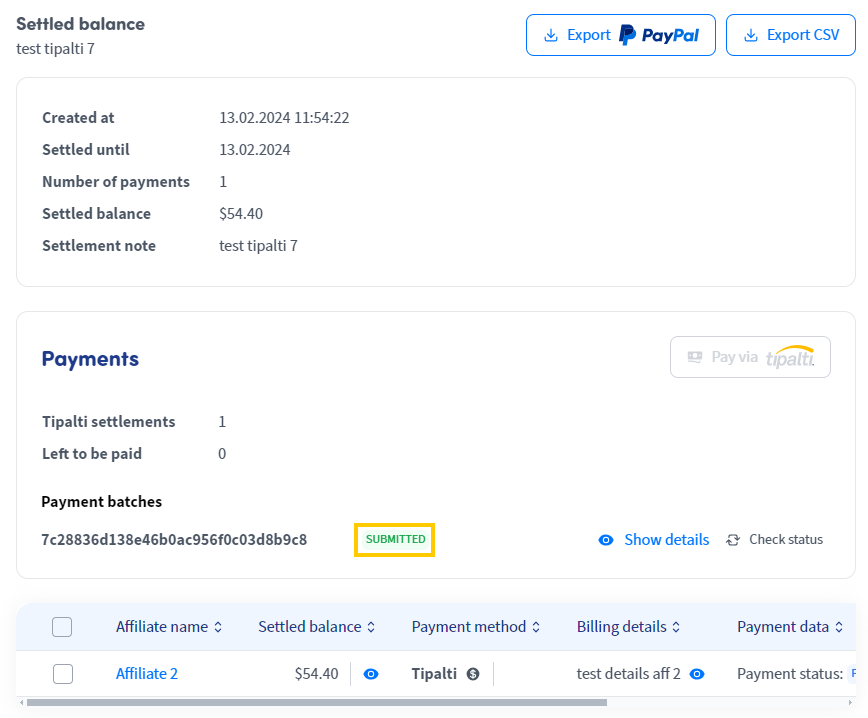
Task: Open the Affiliate 2 link
Action: [146, 674]
